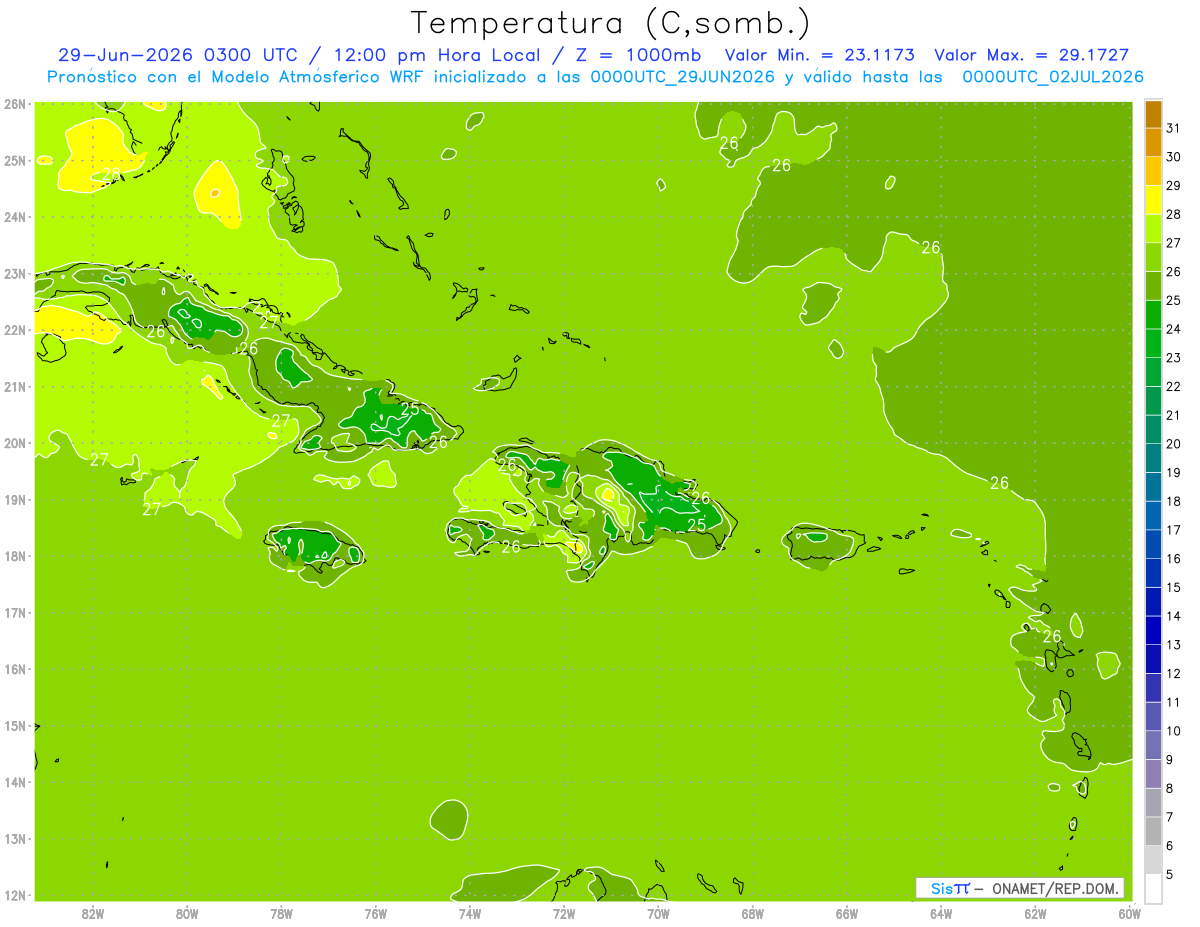Viewport: 1200px width, 927px height.
Task: Click the "18N" latitude axis label
Action: pyautogui.click(x=15, y=556)
